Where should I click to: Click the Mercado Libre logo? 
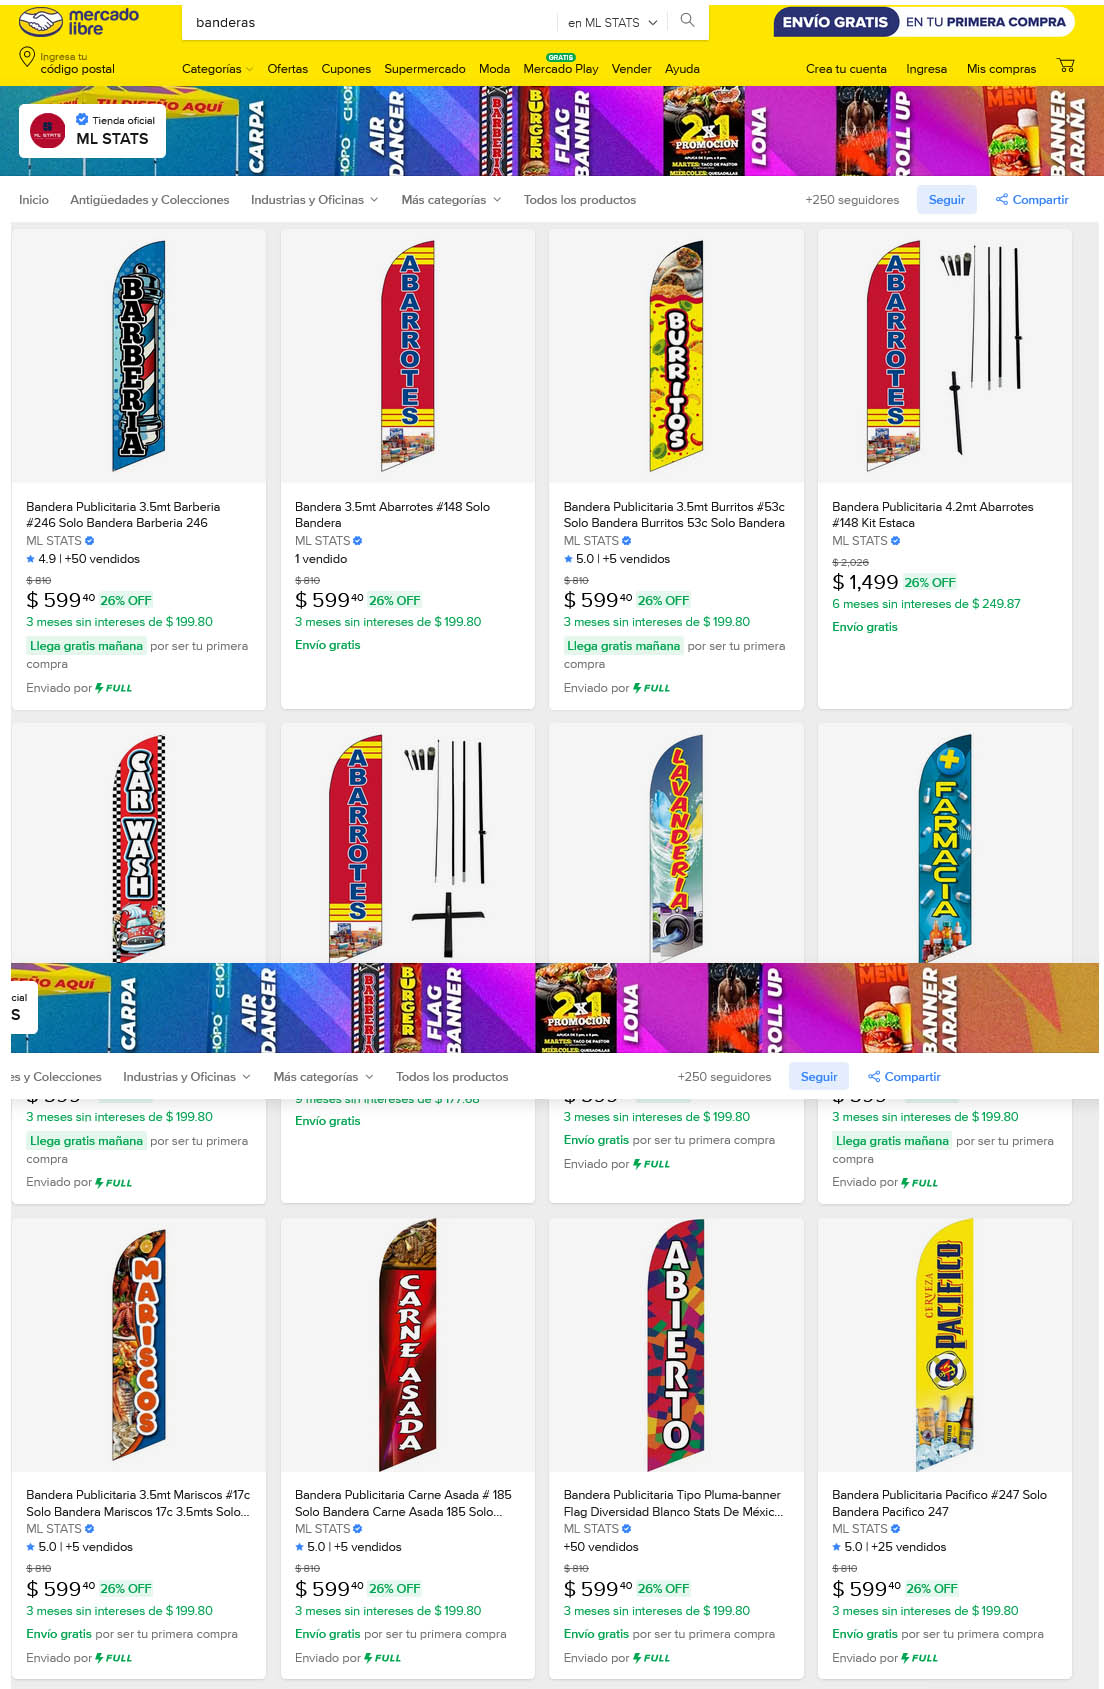pos(79,22)
